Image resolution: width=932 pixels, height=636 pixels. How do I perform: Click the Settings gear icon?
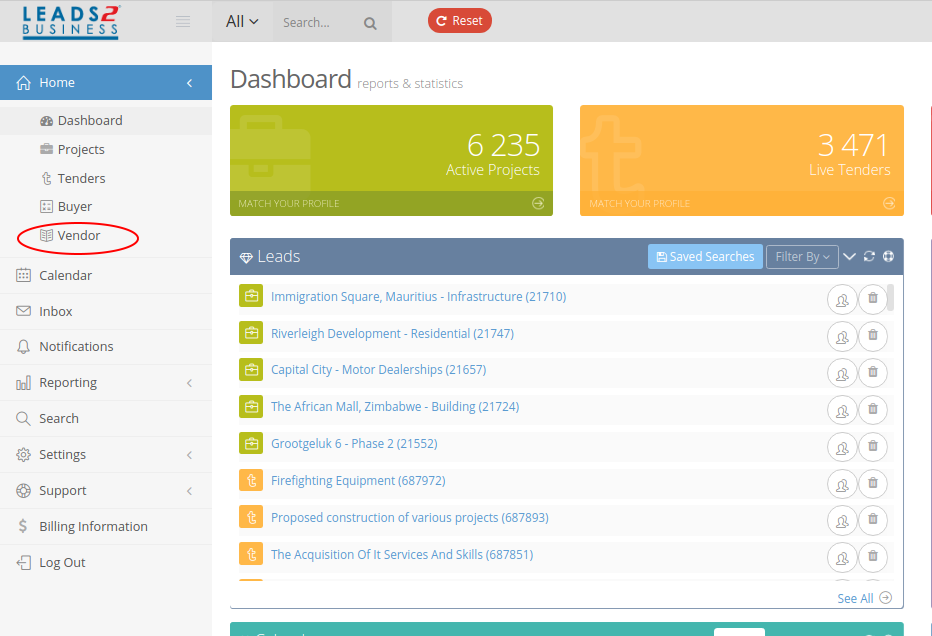(23, 455)
